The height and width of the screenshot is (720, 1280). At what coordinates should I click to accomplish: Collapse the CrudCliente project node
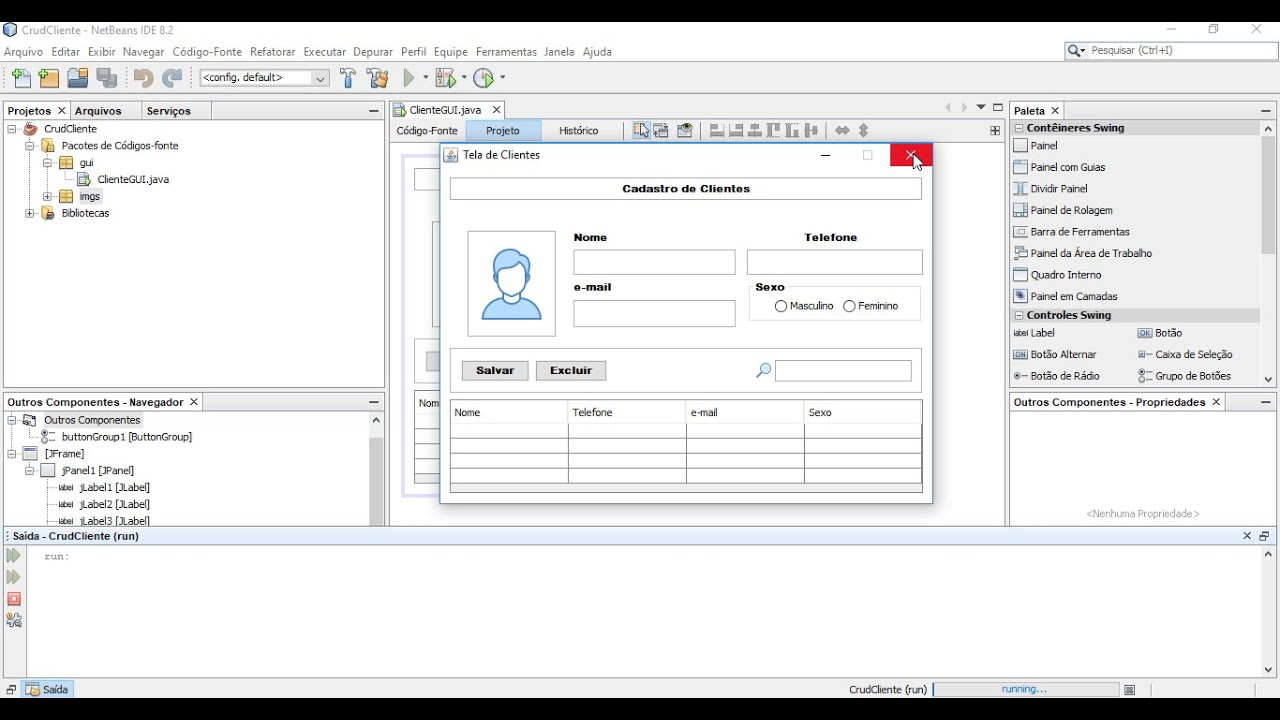pyautogui.click(x=12, y=129)
